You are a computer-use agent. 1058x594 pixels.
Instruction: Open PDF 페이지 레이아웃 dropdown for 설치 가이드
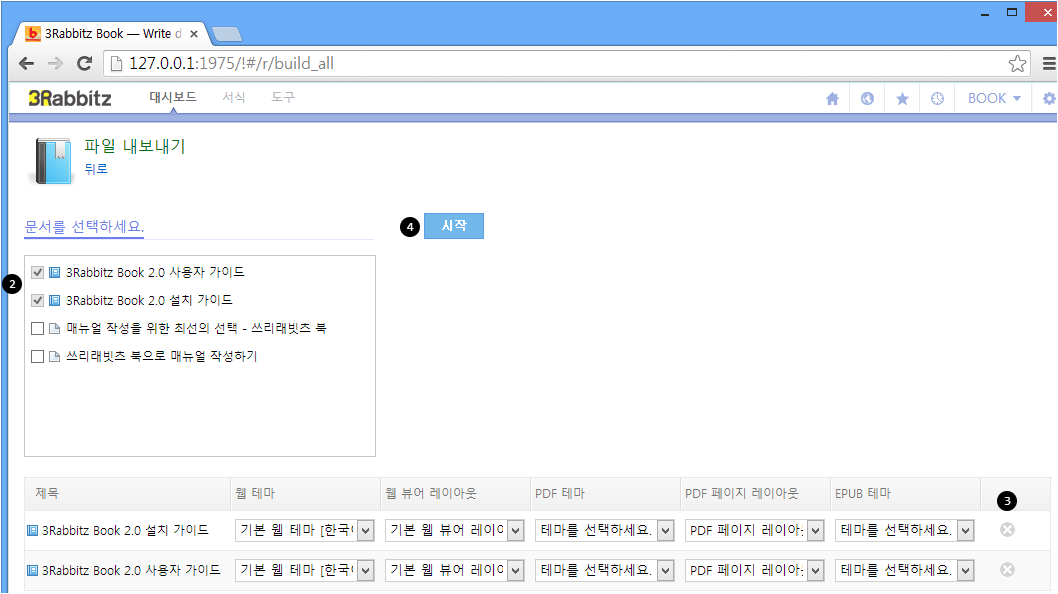point(754,531)
